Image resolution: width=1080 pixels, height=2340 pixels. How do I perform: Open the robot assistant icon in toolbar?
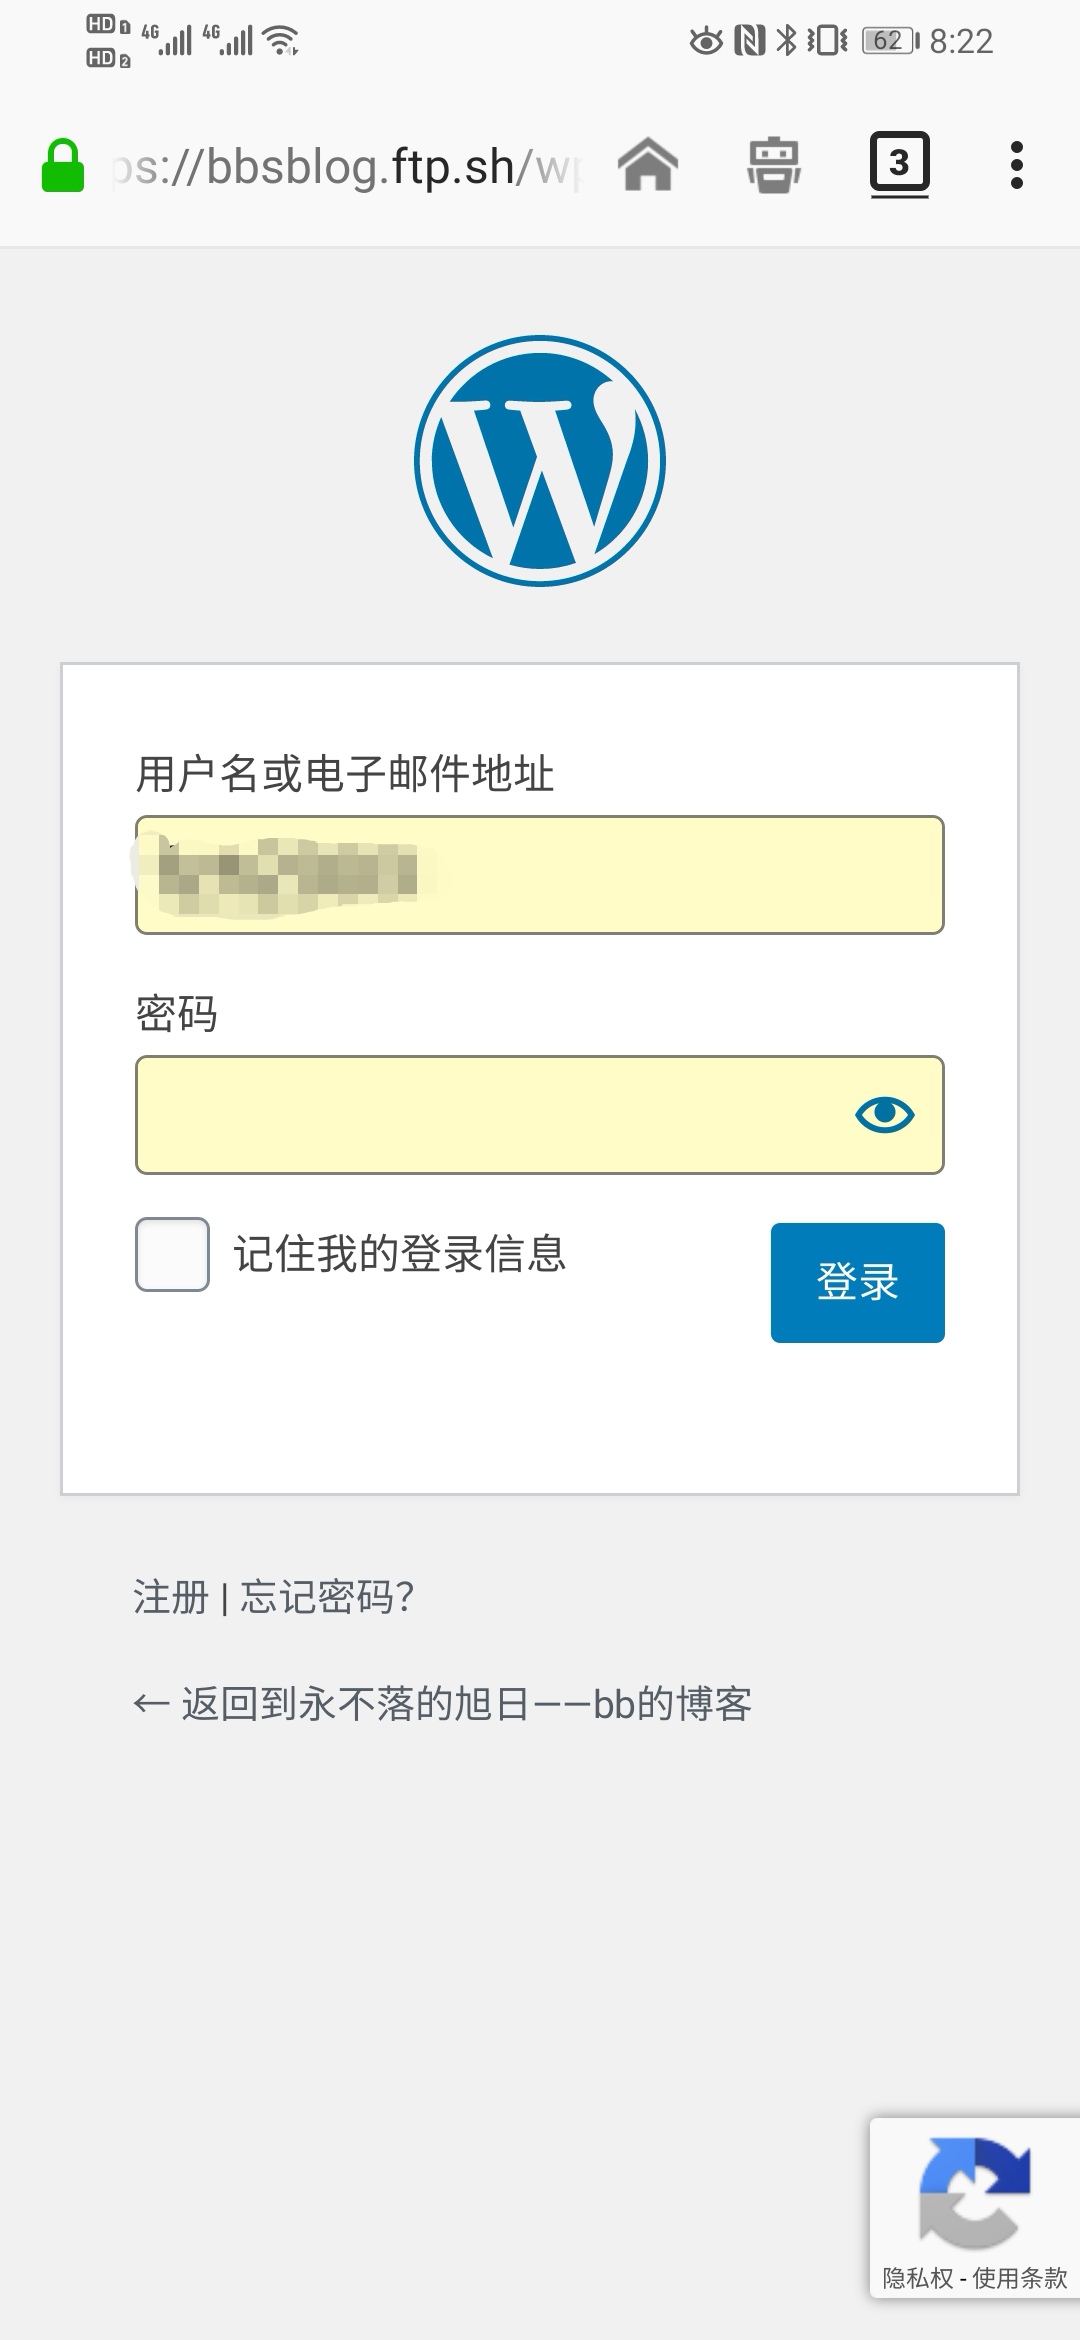click(773, 165)
